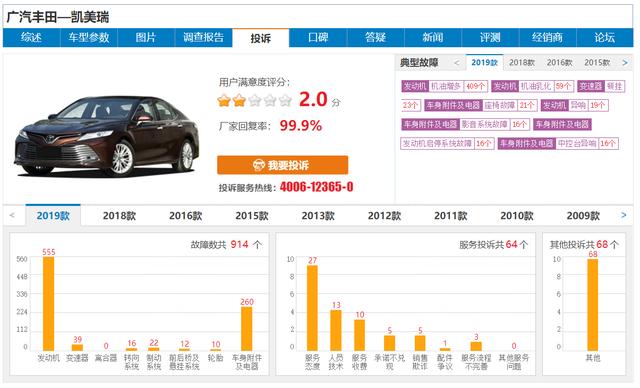Select the 投诉 tab

click(261, 38)
